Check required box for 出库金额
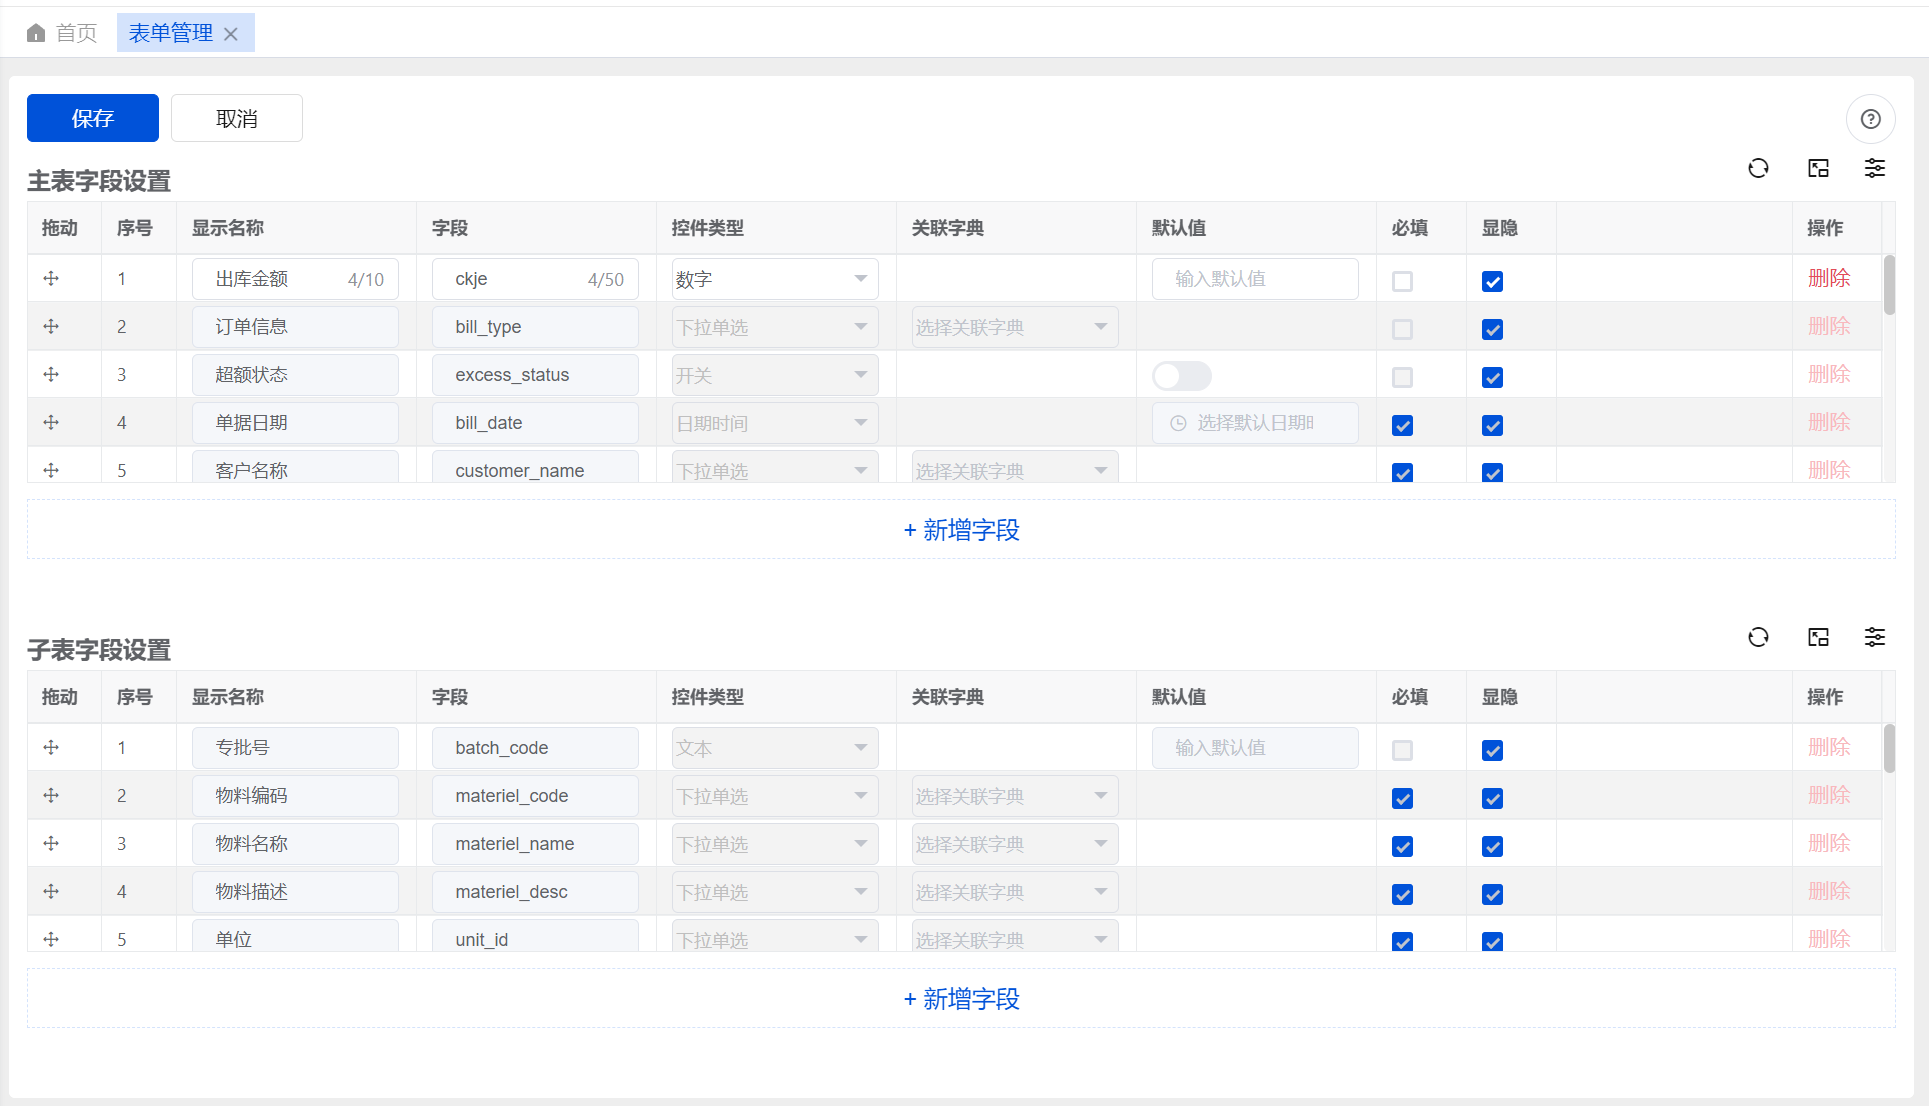 point(1402,281)
